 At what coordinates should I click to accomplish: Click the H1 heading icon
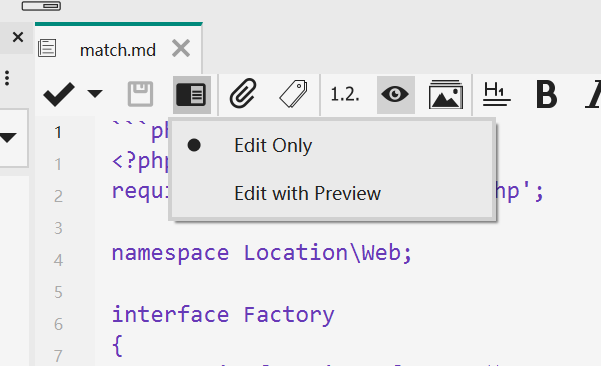(496, 94)
